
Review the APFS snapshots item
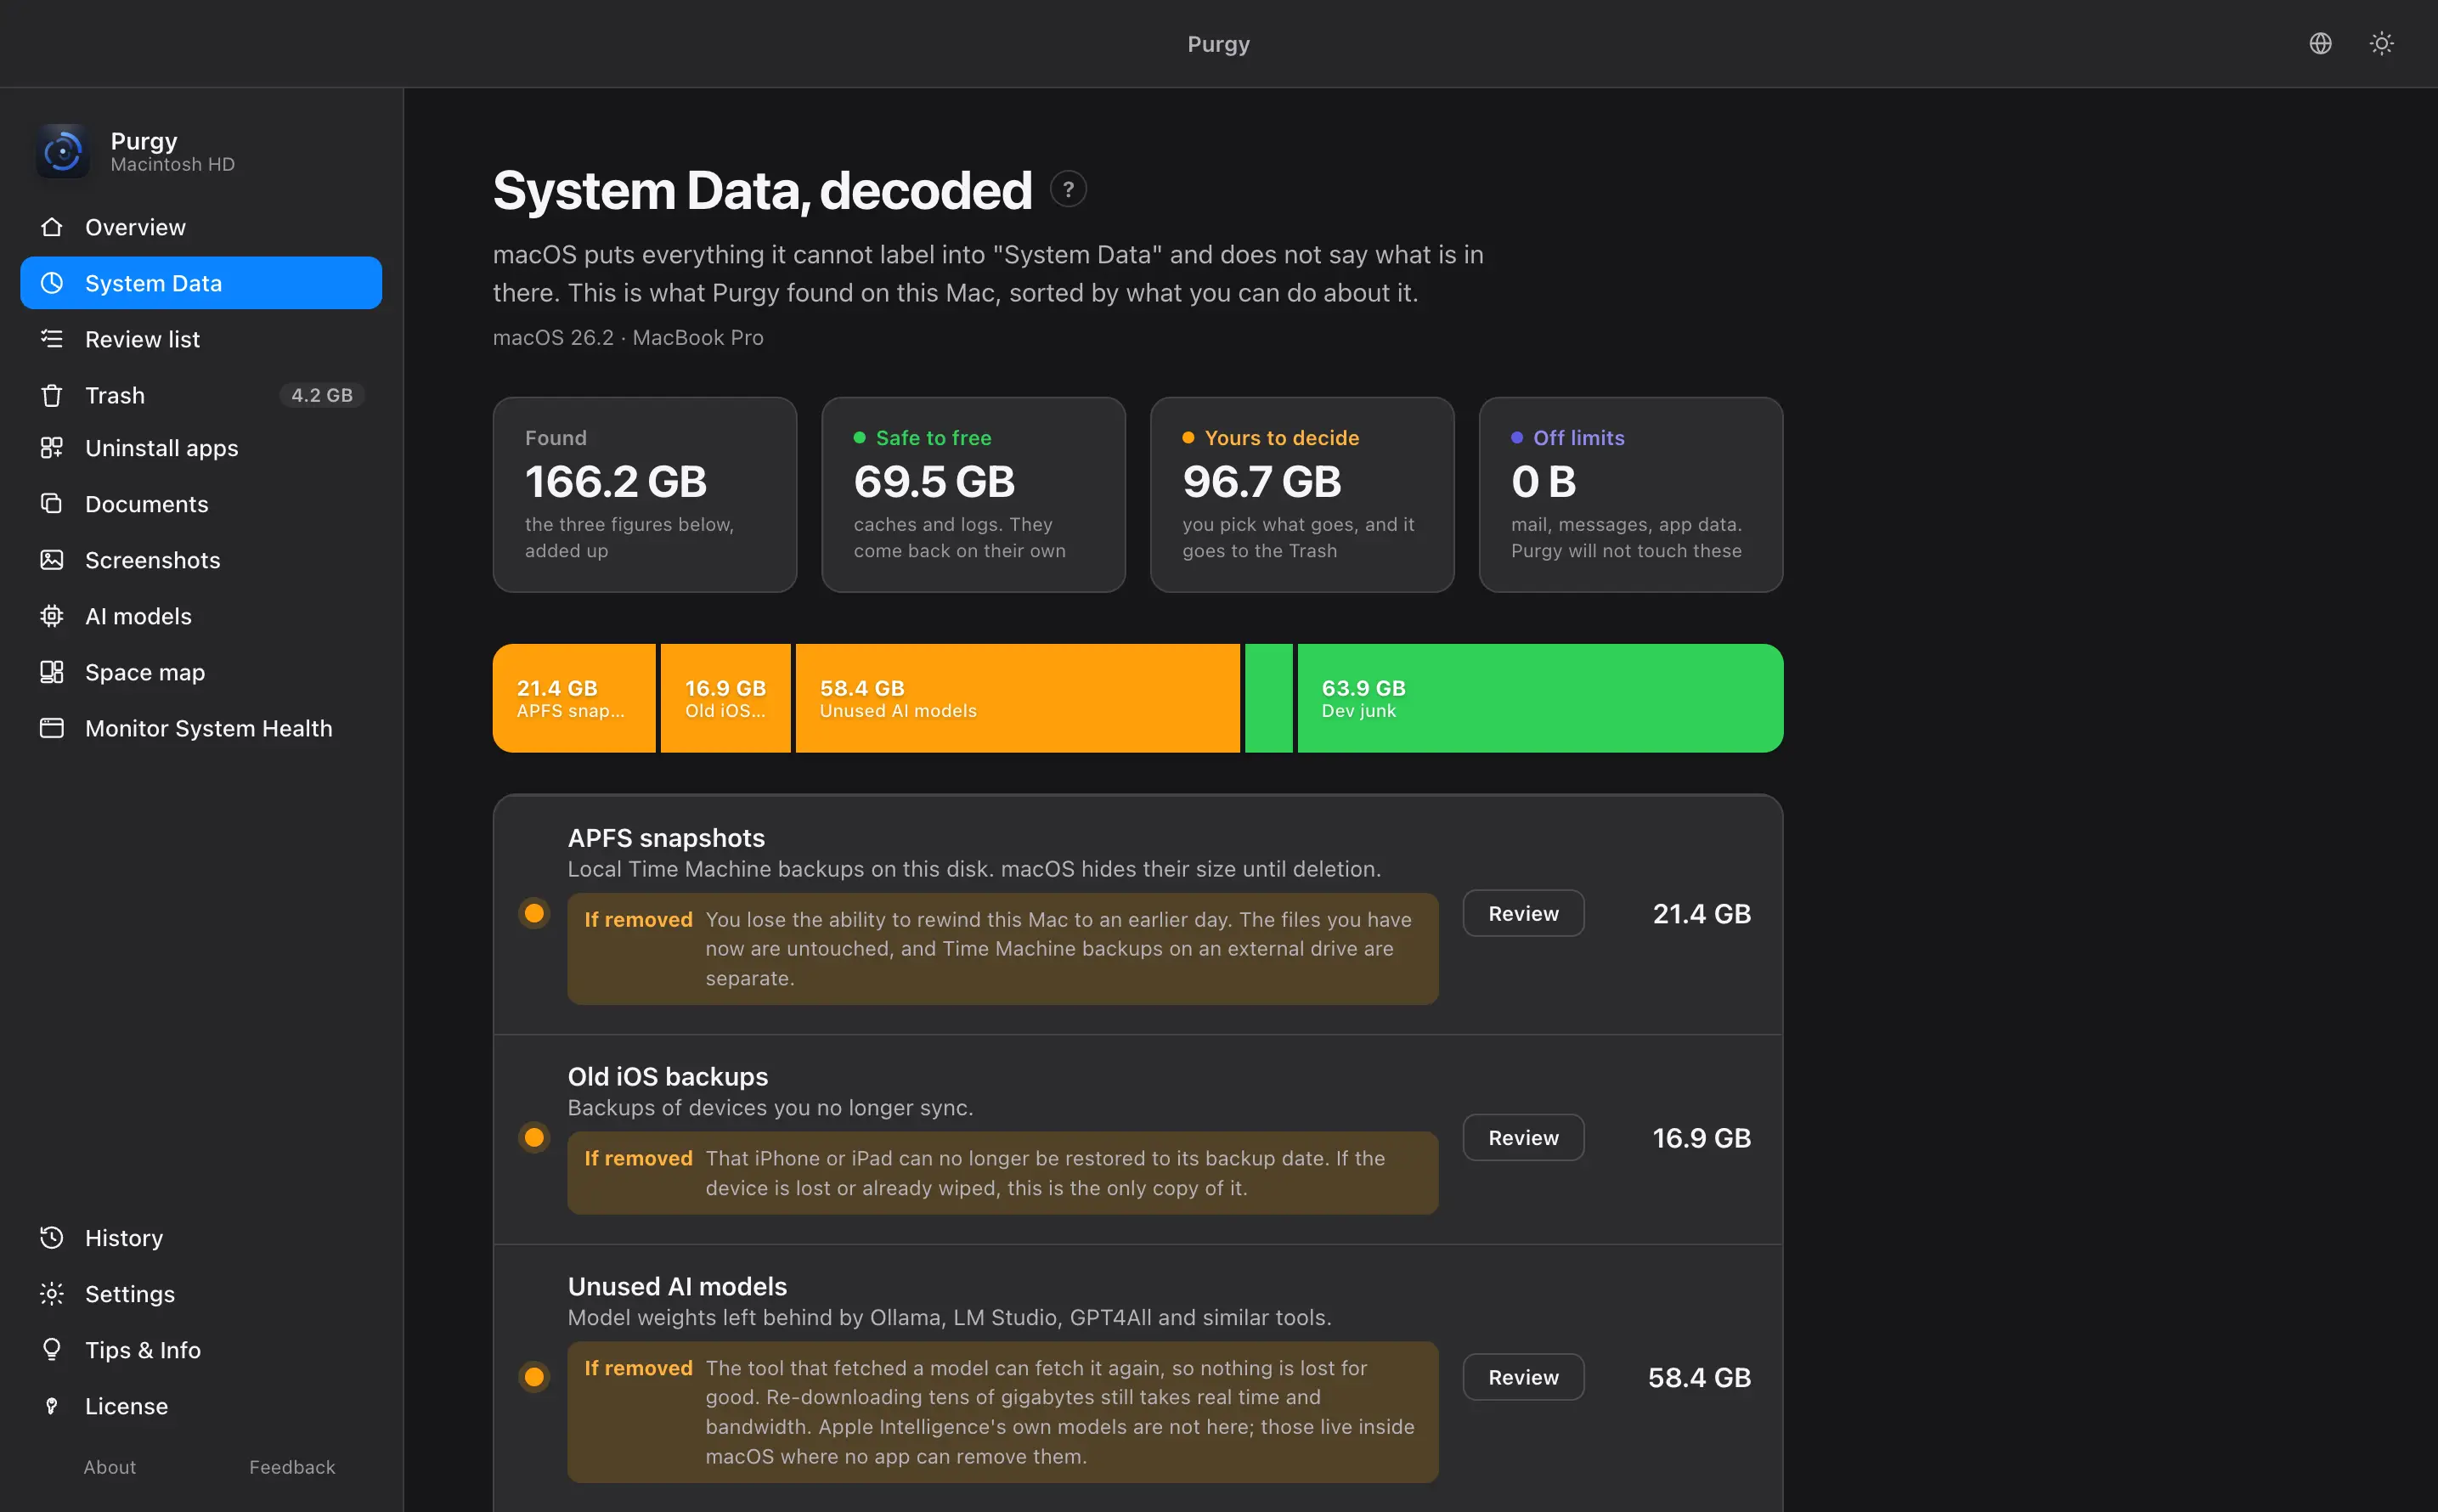click(x=1523, y=913)
